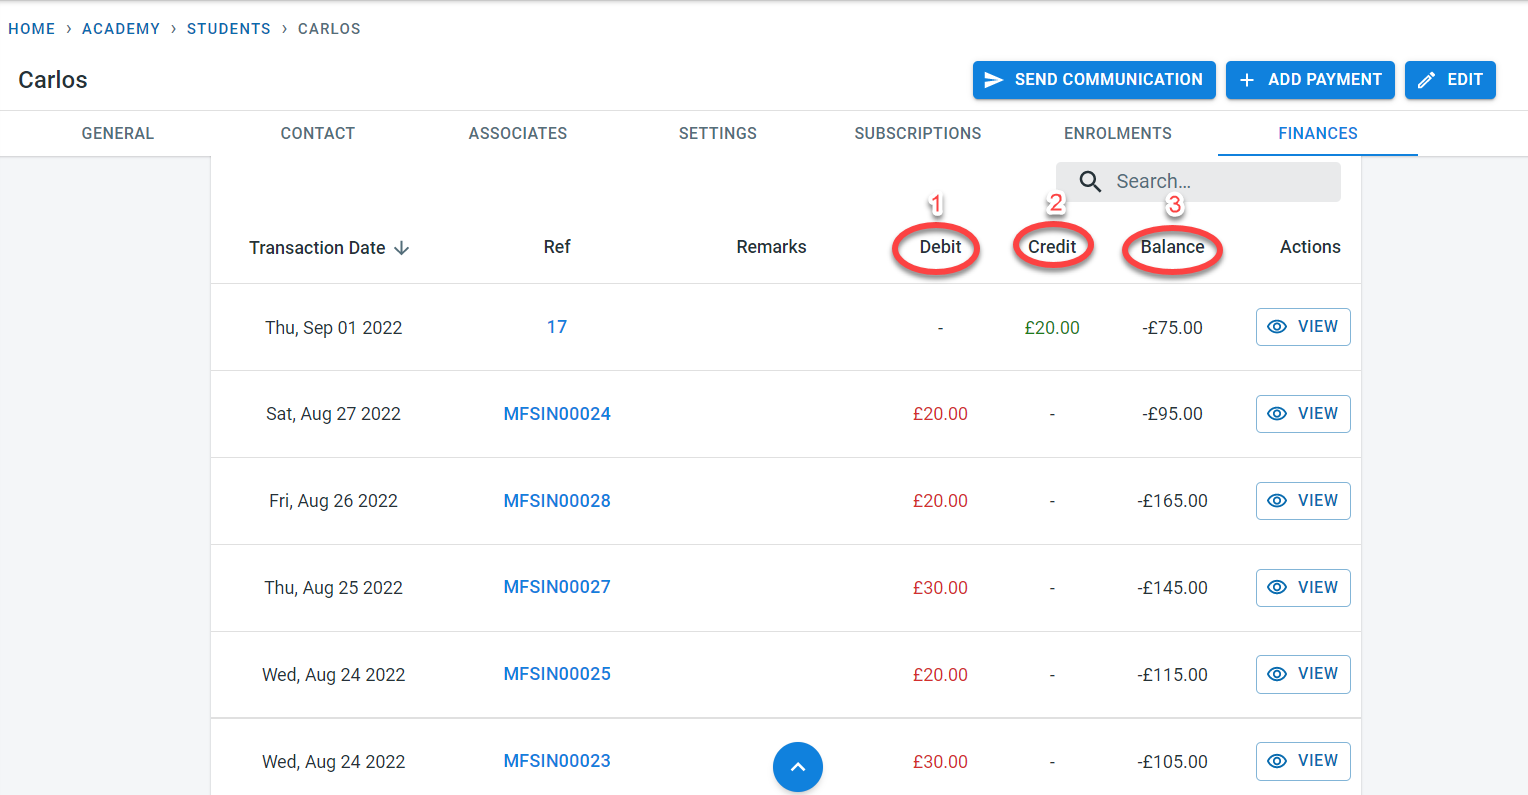Screen dimensions: 1528x795
Task: Click the magnifier icon in search box
Action: coord(1090,181)
